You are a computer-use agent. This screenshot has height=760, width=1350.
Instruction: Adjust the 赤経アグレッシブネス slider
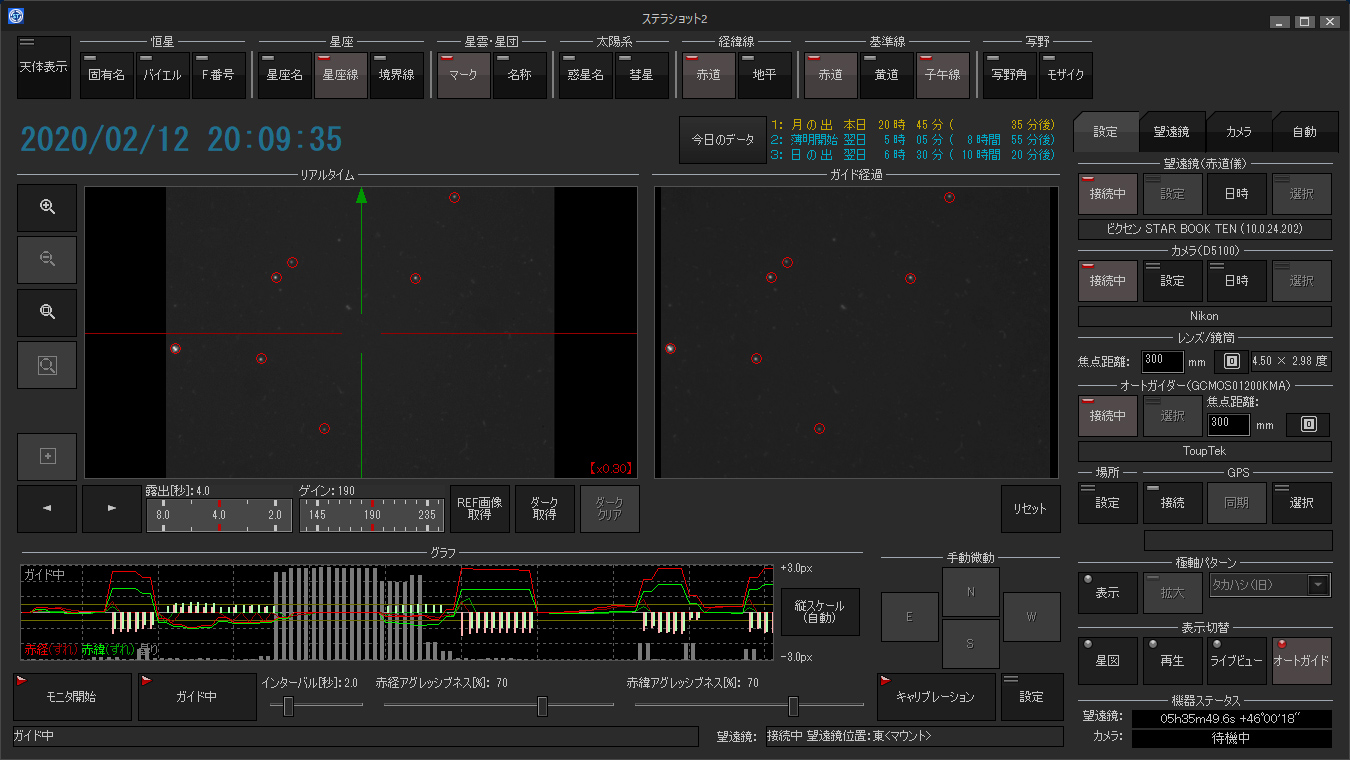tap(542, 707)
